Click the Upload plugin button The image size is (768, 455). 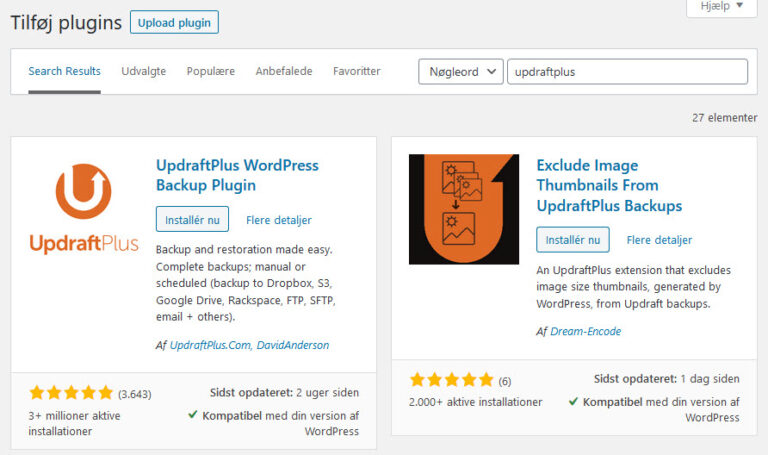coord(174,23)
